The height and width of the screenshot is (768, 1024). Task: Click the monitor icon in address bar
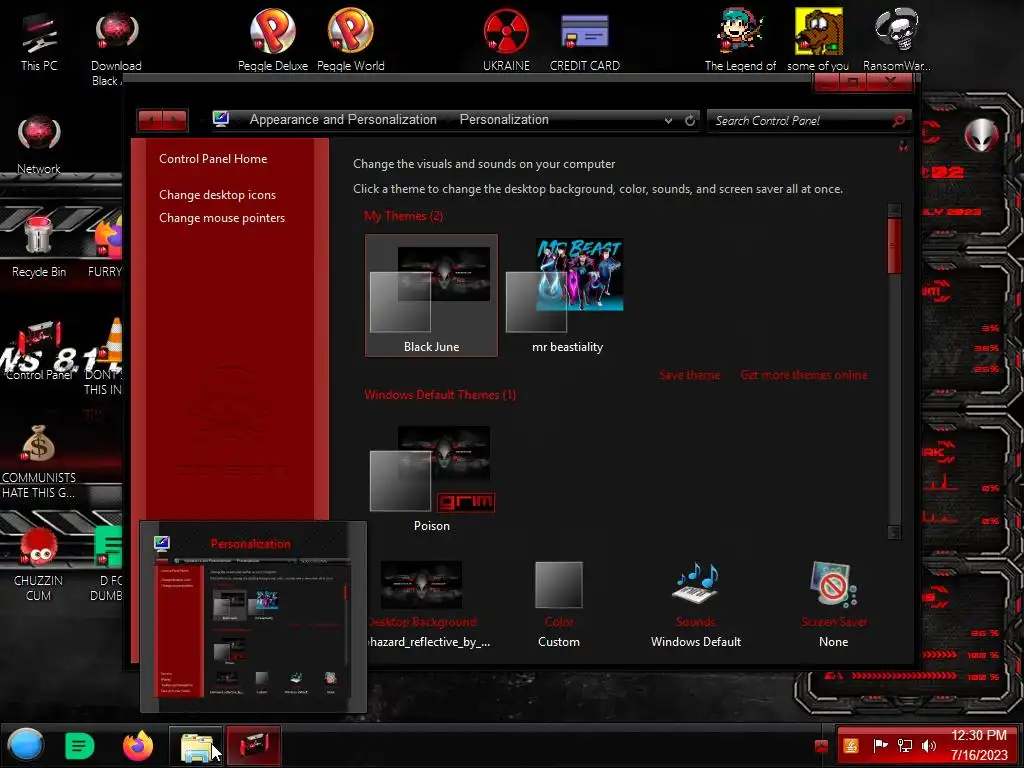[221, 119]
